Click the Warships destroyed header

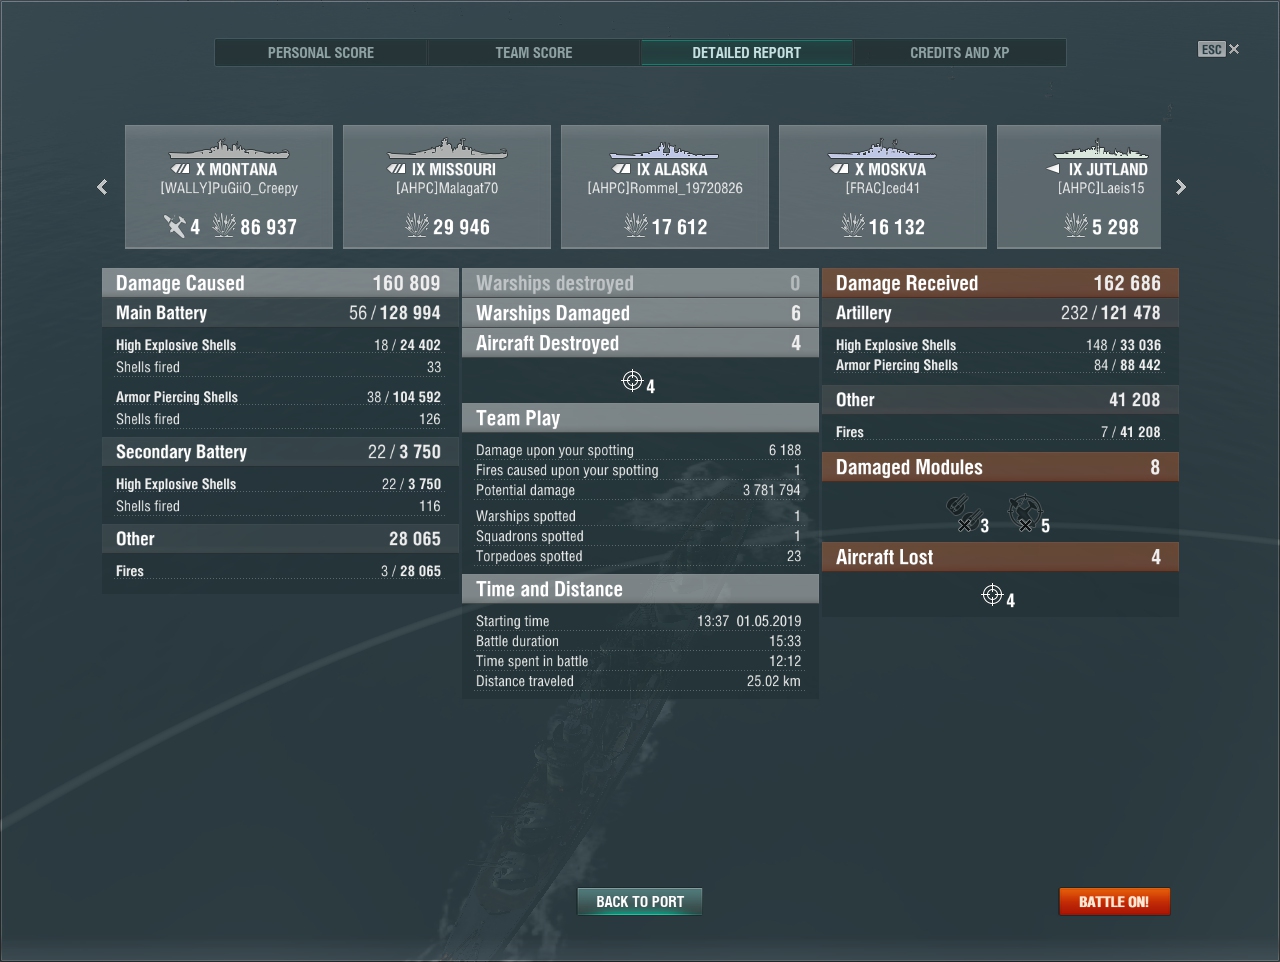pos(640,283)
